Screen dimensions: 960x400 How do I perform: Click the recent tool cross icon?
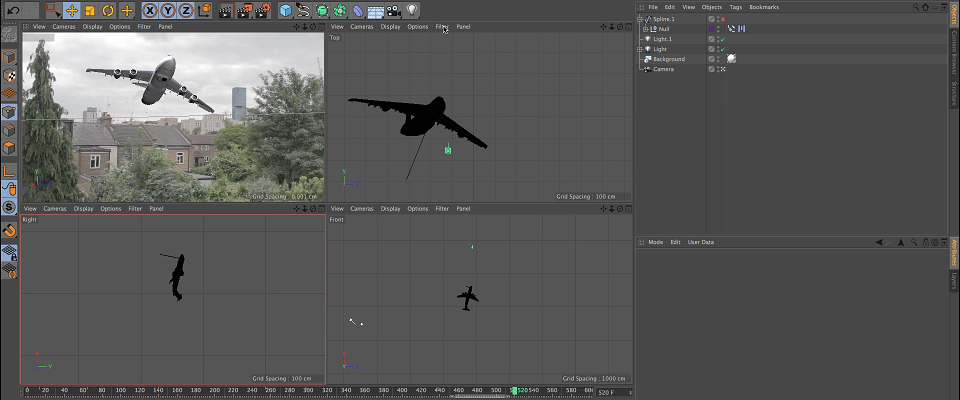tap(127, 10)
